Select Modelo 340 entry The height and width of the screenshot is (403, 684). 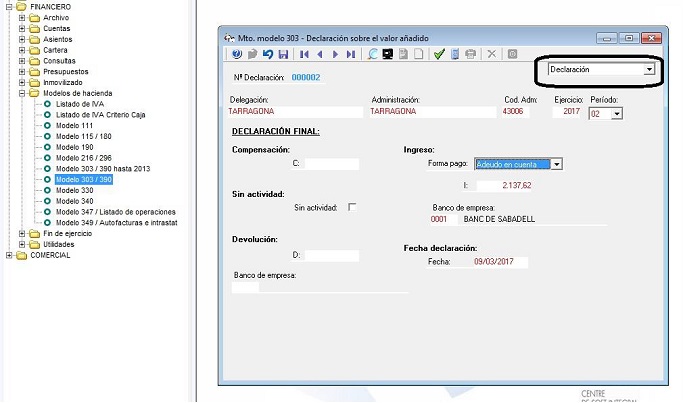tap(74, 201)
